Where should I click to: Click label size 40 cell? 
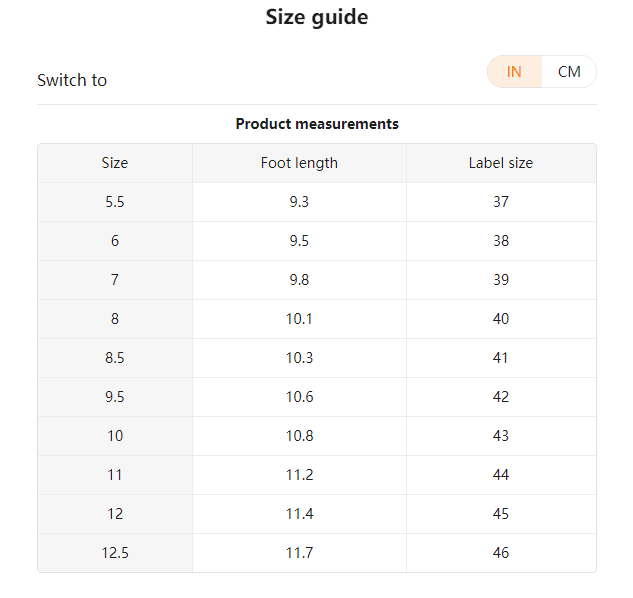click(501, 319)
